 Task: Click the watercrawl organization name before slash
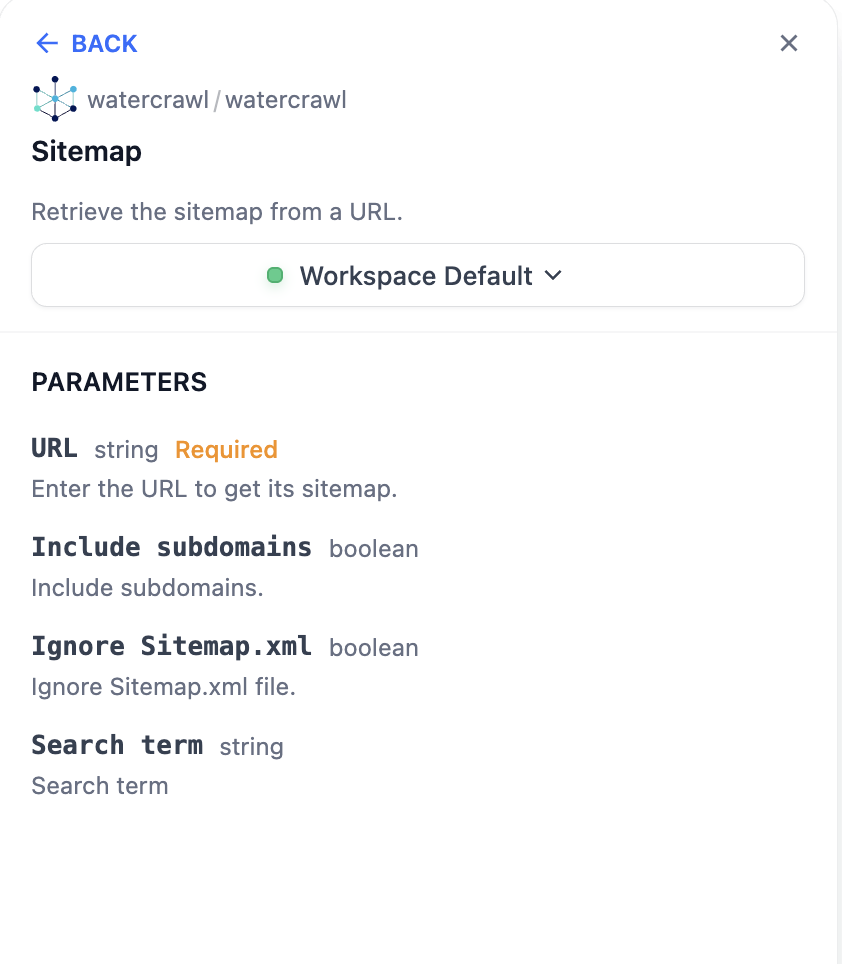point(148,100)
